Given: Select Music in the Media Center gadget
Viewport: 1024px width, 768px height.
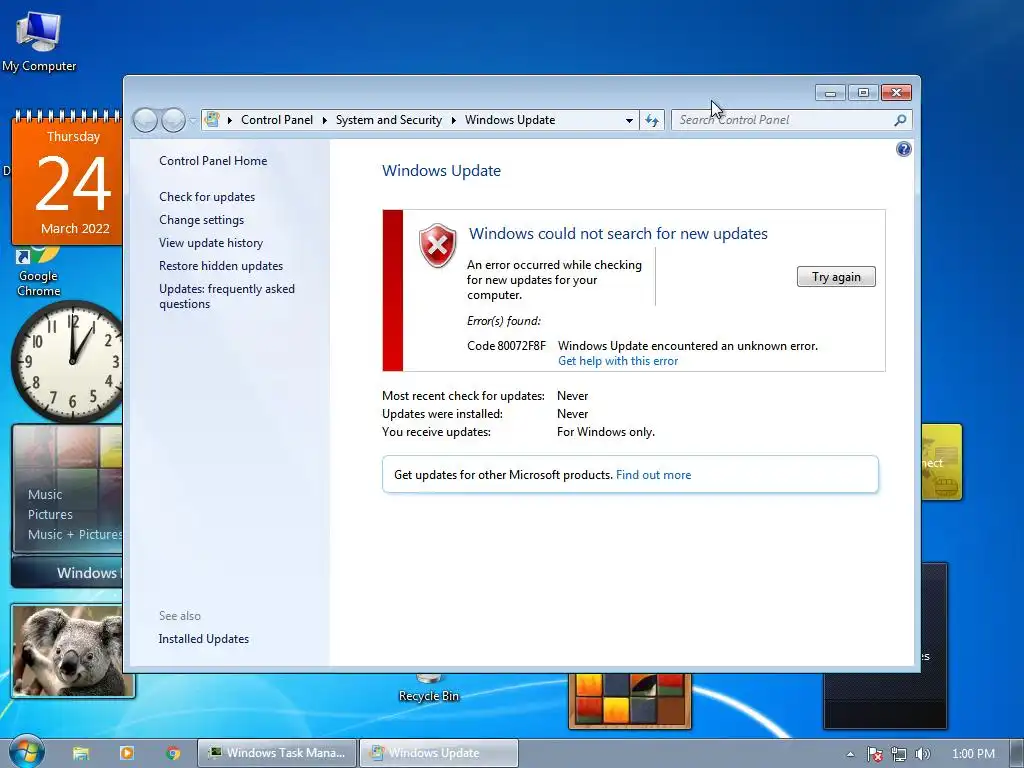Looking at the screenshot, I should pos(45,495).
